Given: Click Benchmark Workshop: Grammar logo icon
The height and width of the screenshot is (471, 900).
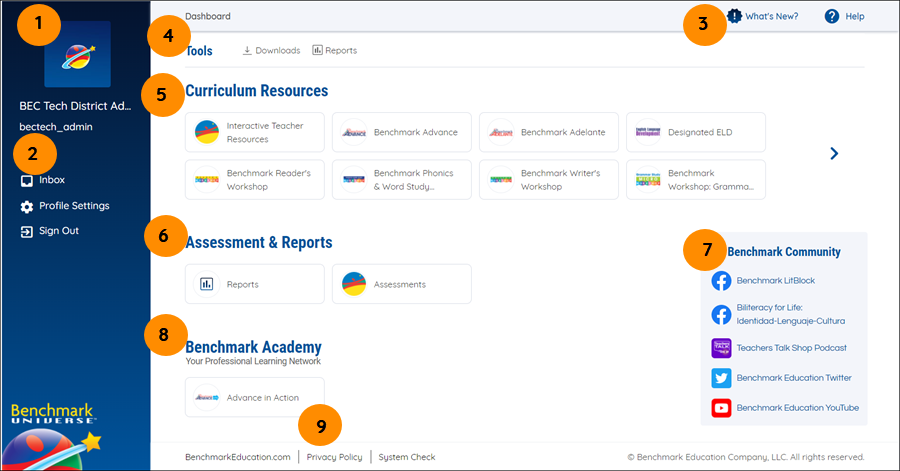Looking at the screenshot, I should tap(647, 180).
